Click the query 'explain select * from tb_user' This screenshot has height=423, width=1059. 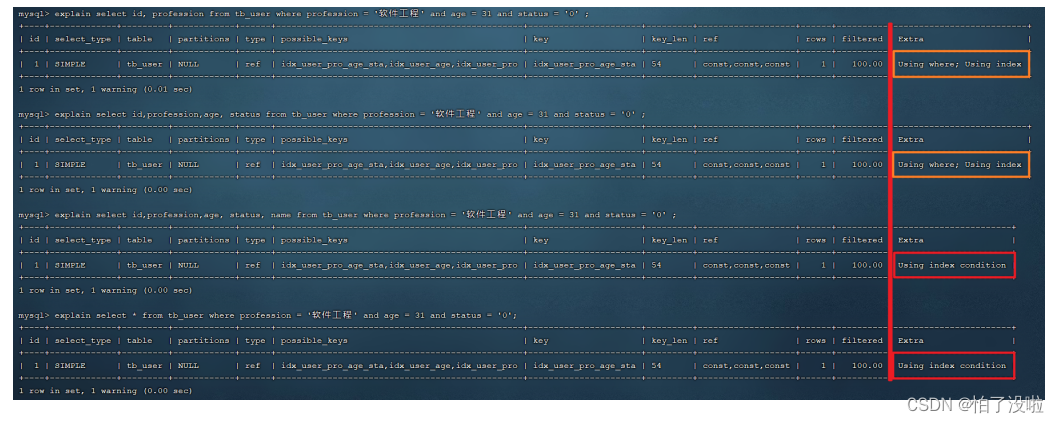286,316
